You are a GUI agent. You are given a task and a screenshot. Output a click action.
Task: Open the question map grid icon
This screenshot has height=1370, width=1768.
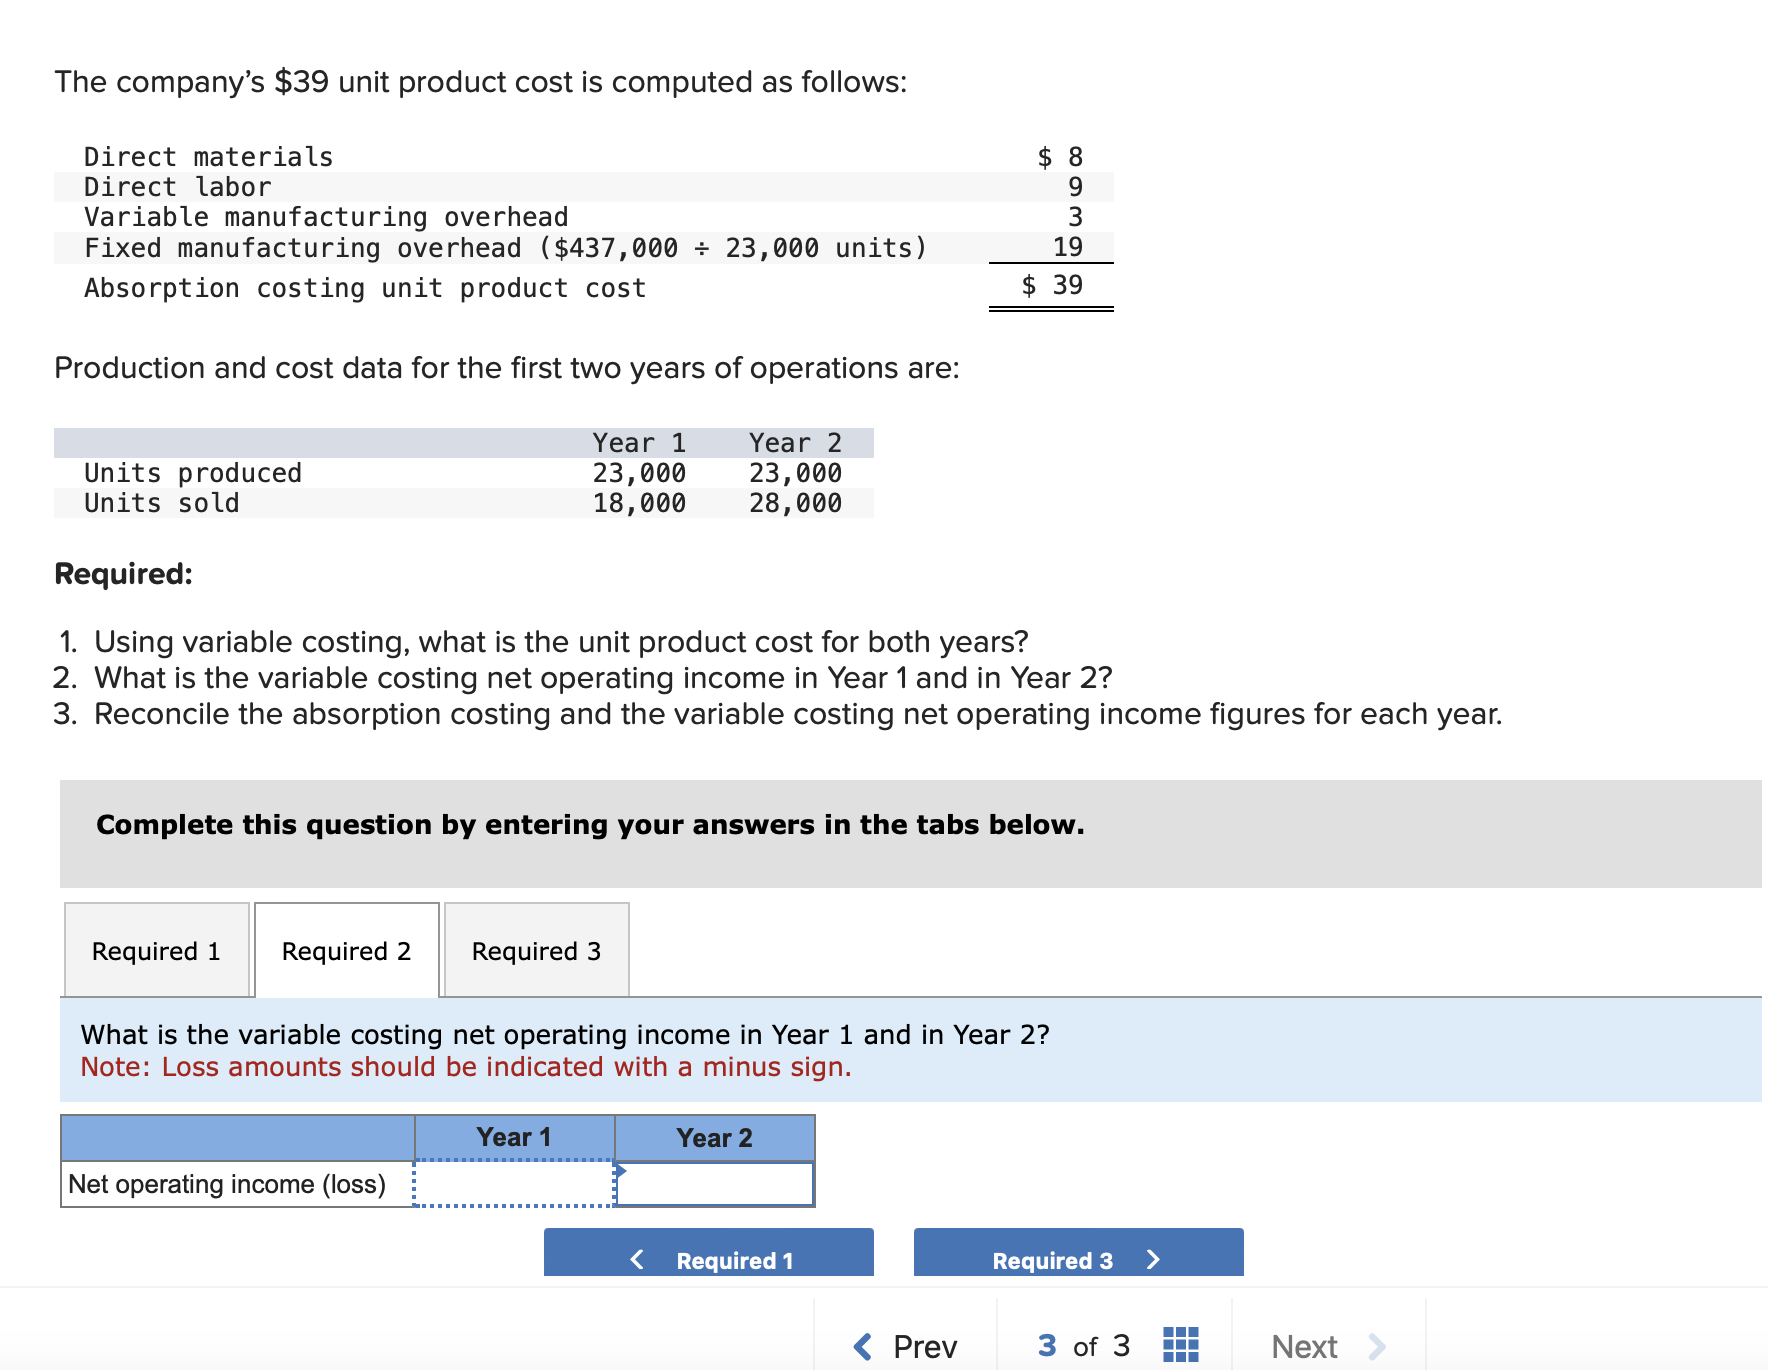coord(1180,1346)
